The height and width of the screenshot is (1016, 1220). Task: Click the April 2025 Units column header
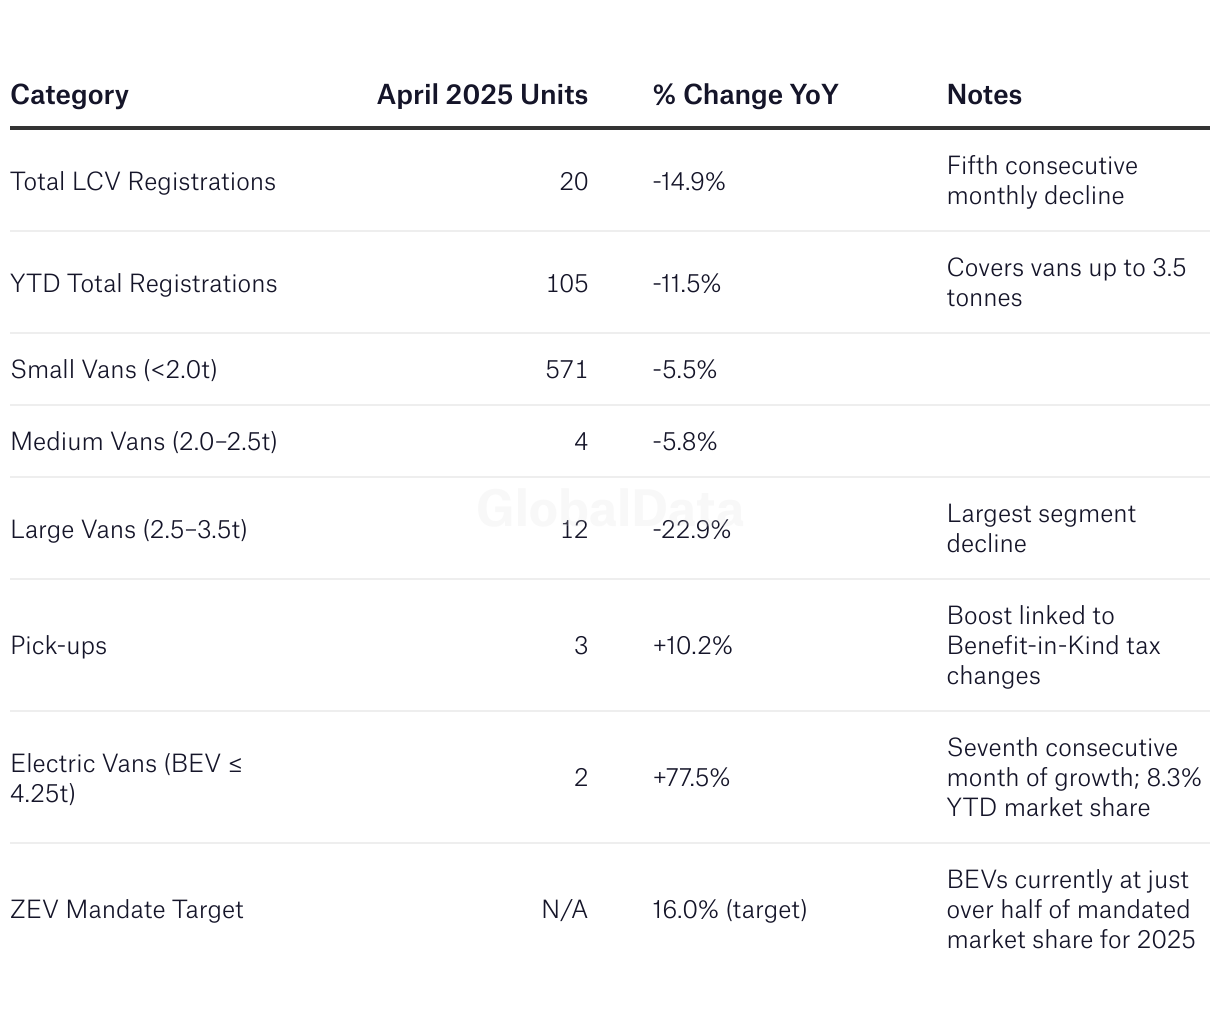tap(482, 95)
